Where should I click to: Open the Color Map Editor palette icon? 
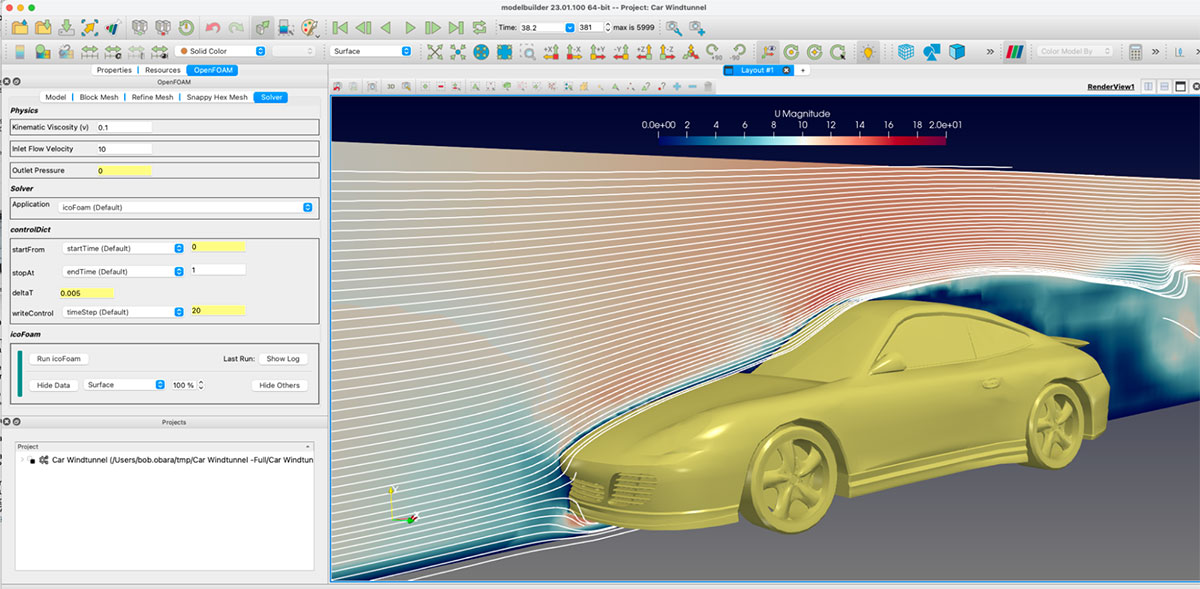(308, 28)
